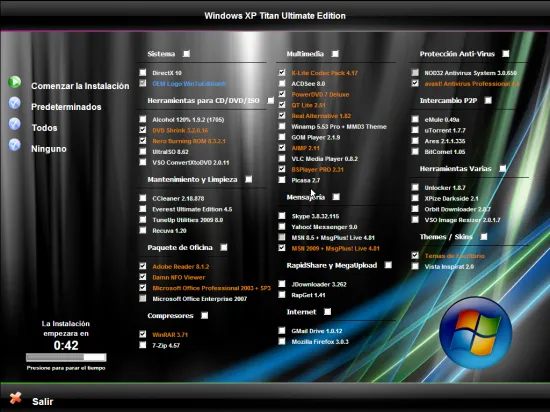
Task: Toggle the Compresores category checkbox
Action: [204, 316]
